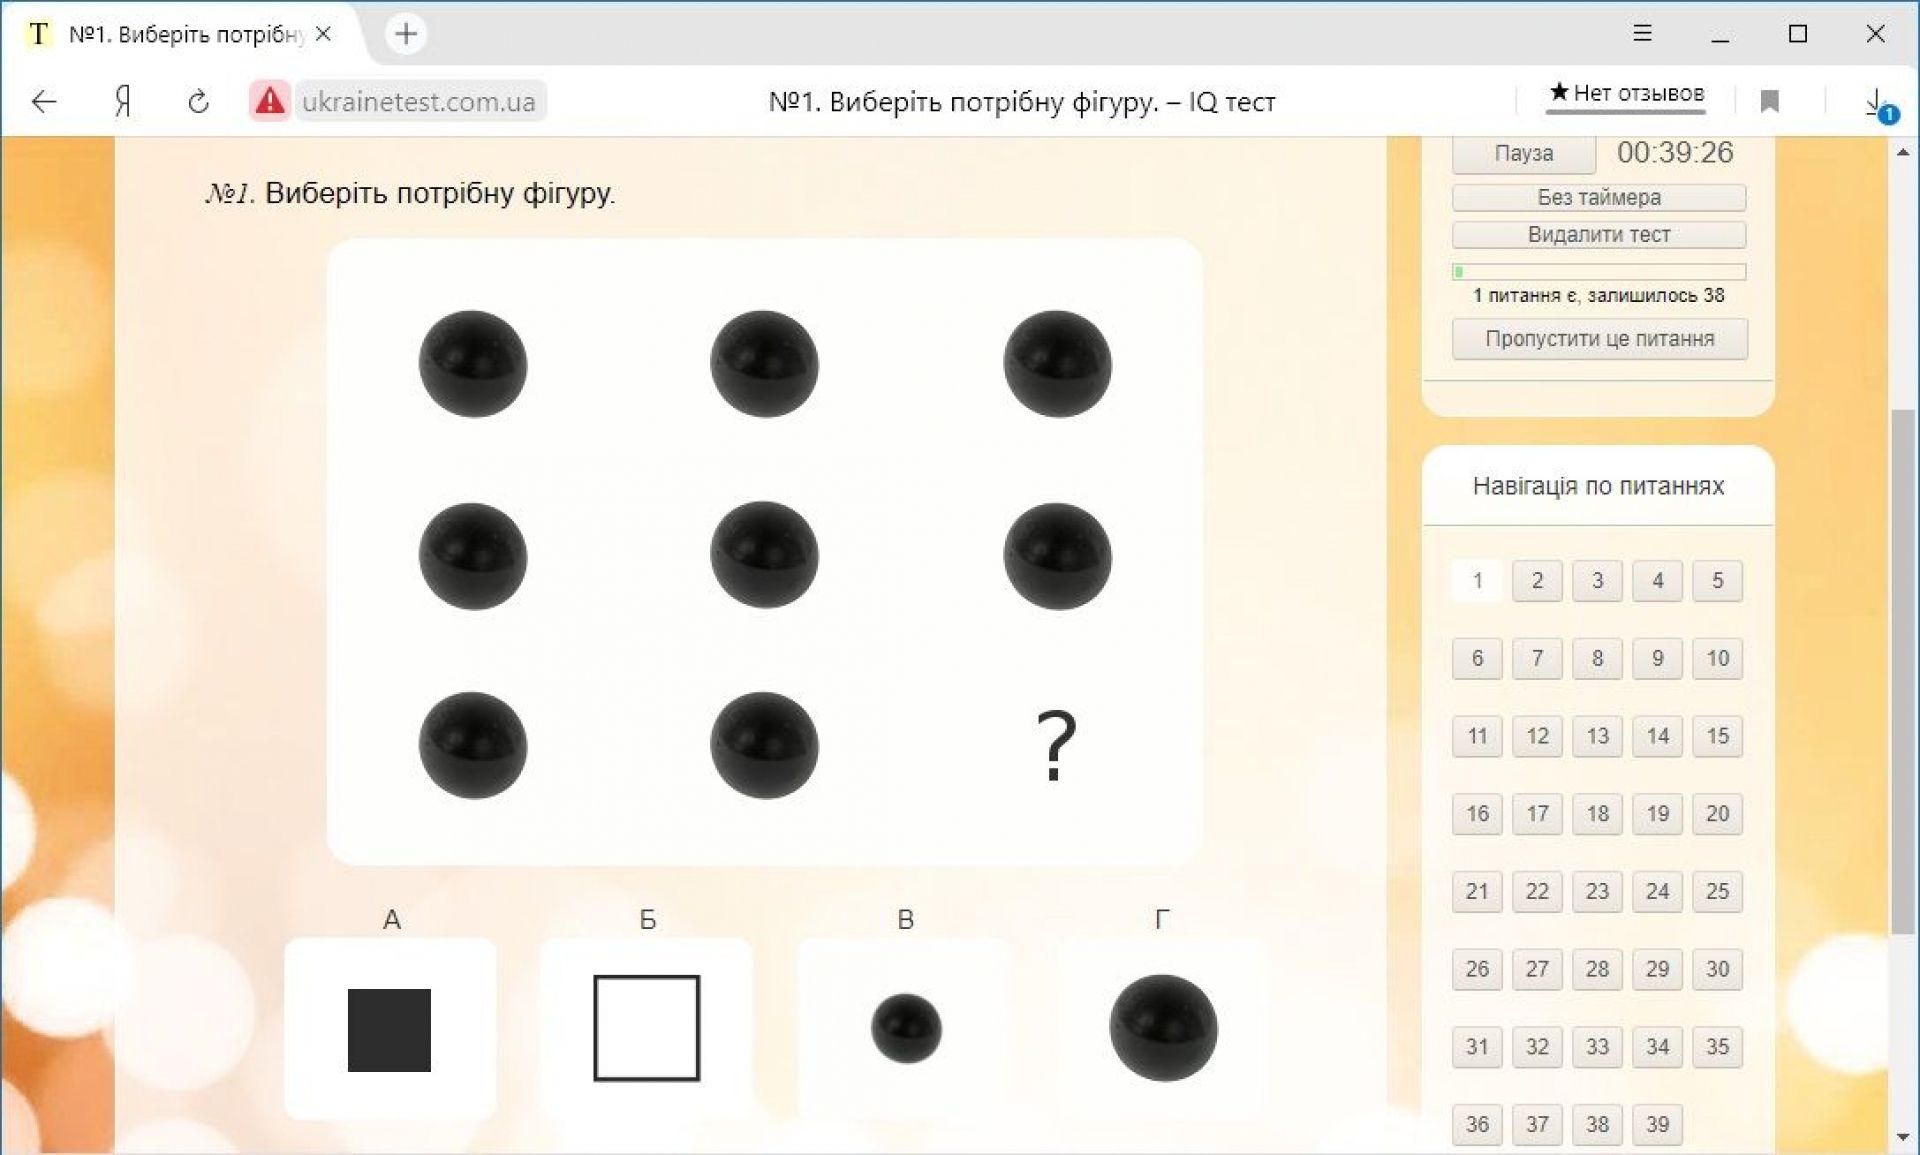
Task: Click the browser back arrow
Action: [x=44, y=101]
